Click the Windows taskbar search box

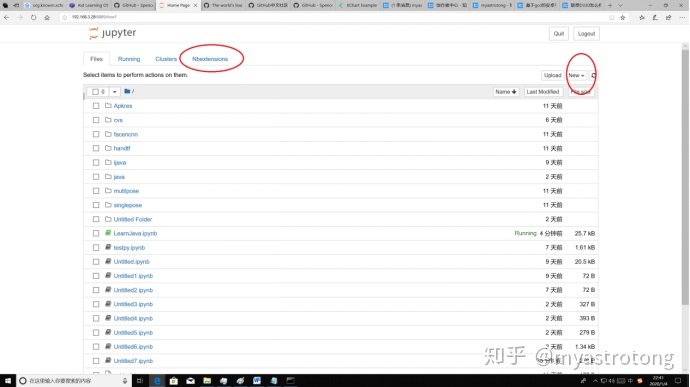(x=73, y=380)
